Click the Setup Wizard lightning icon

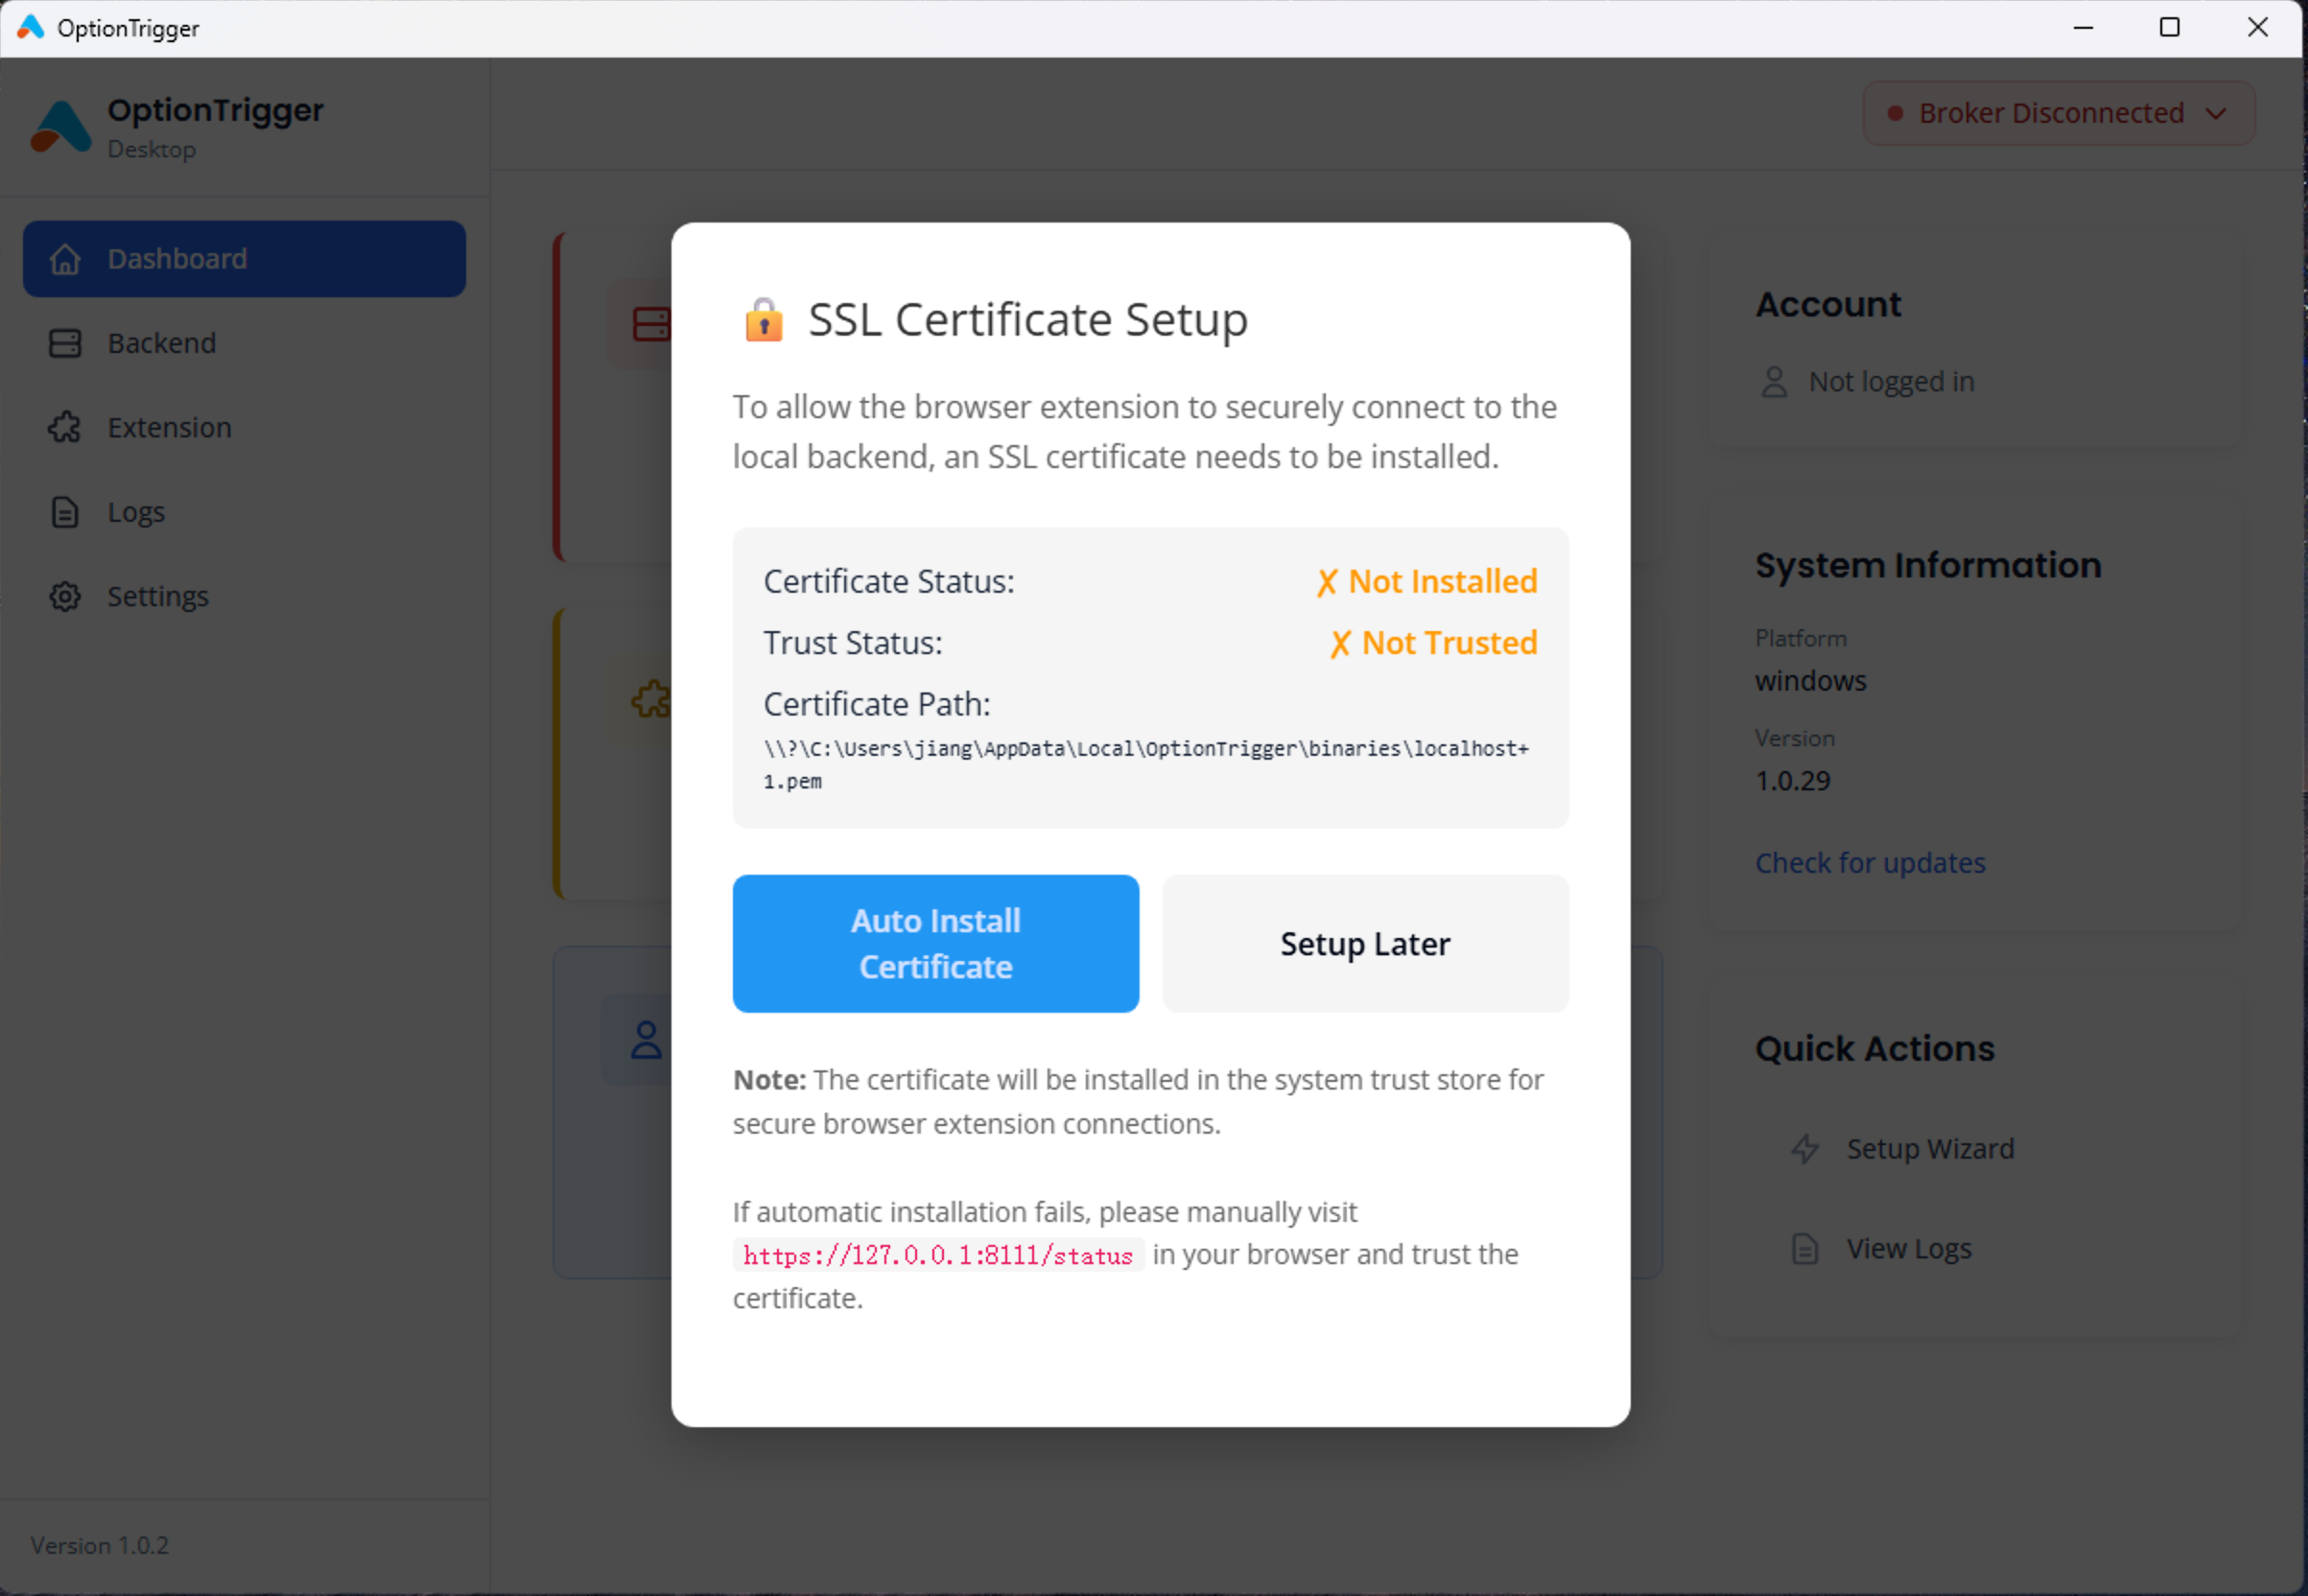click(1805, 1148)
